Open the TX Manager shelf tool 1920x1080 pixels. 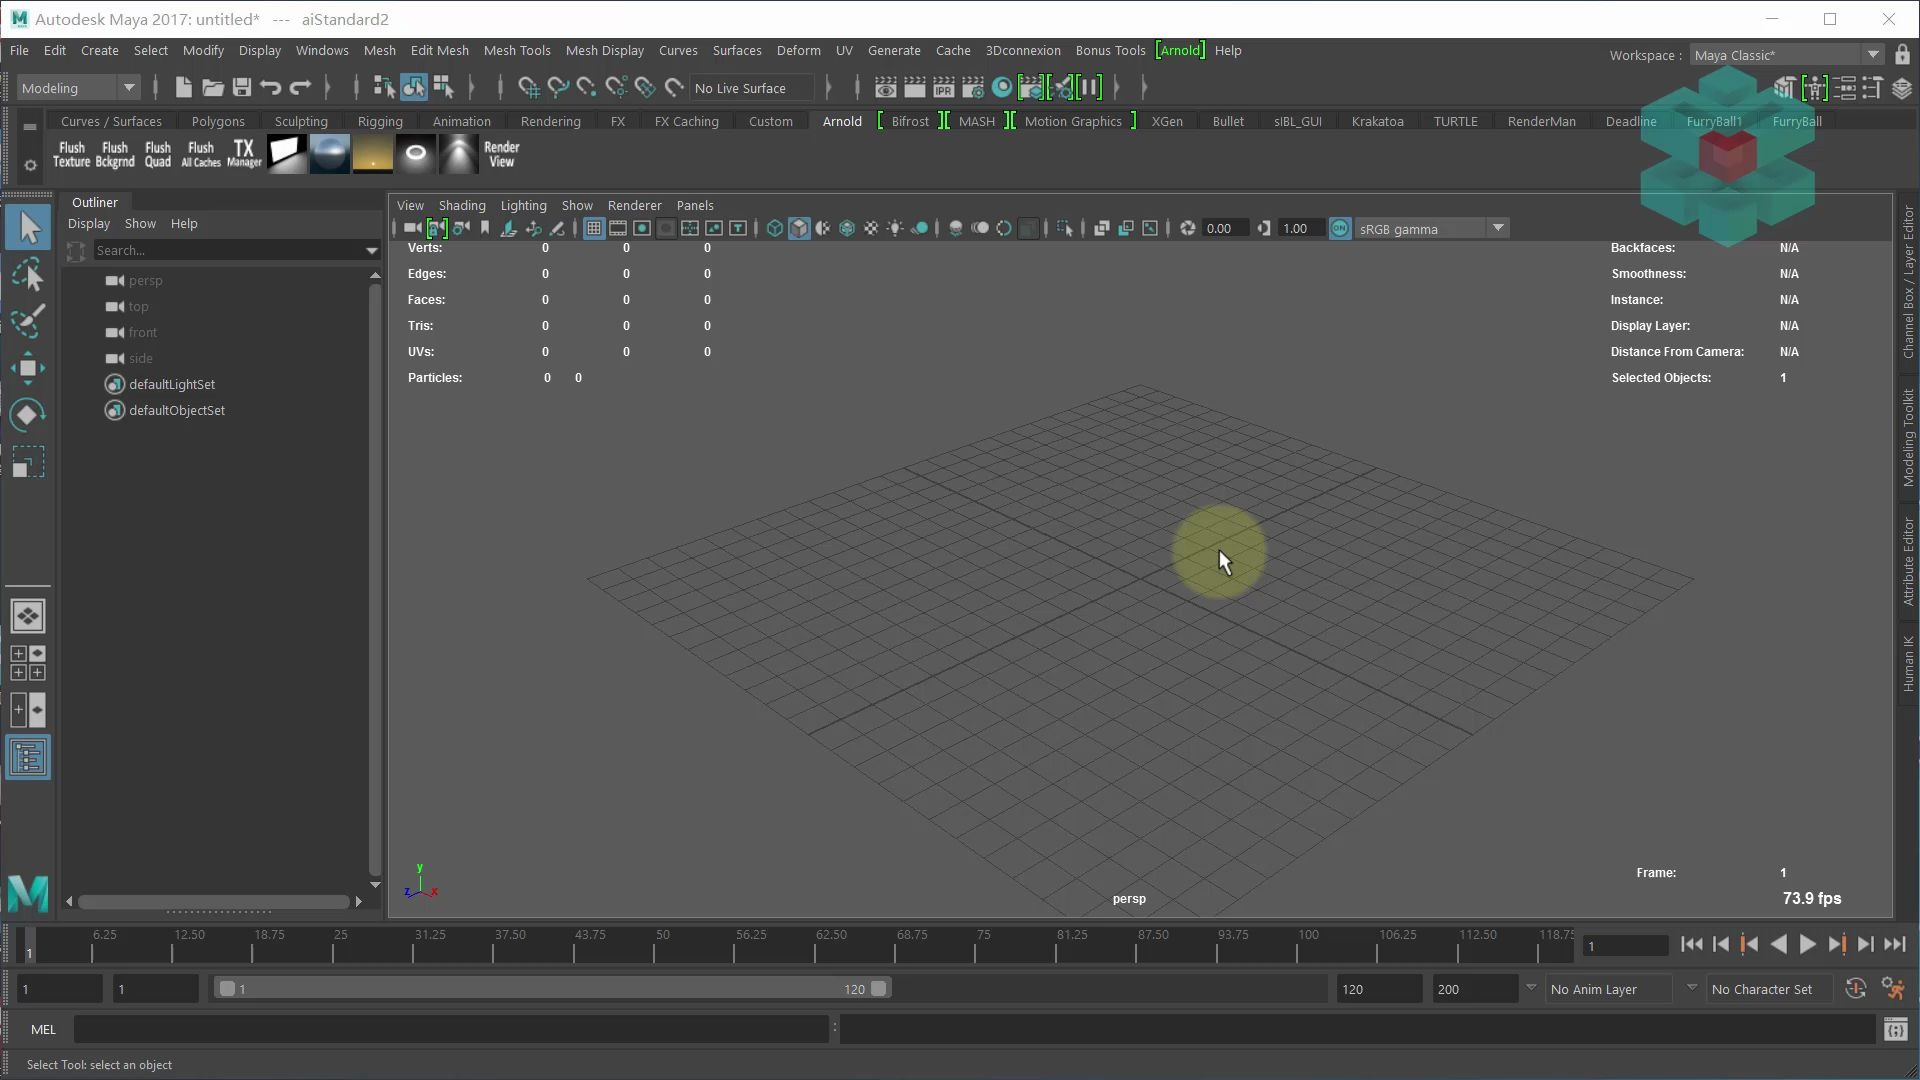tap(244, 154)
